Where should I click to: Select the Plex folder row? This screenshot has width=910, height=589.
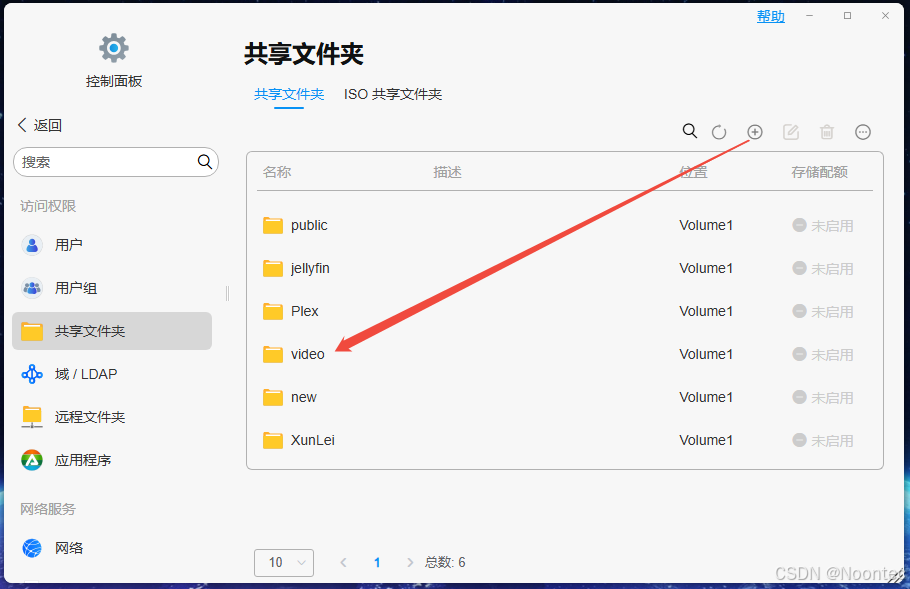click(565, 311)
